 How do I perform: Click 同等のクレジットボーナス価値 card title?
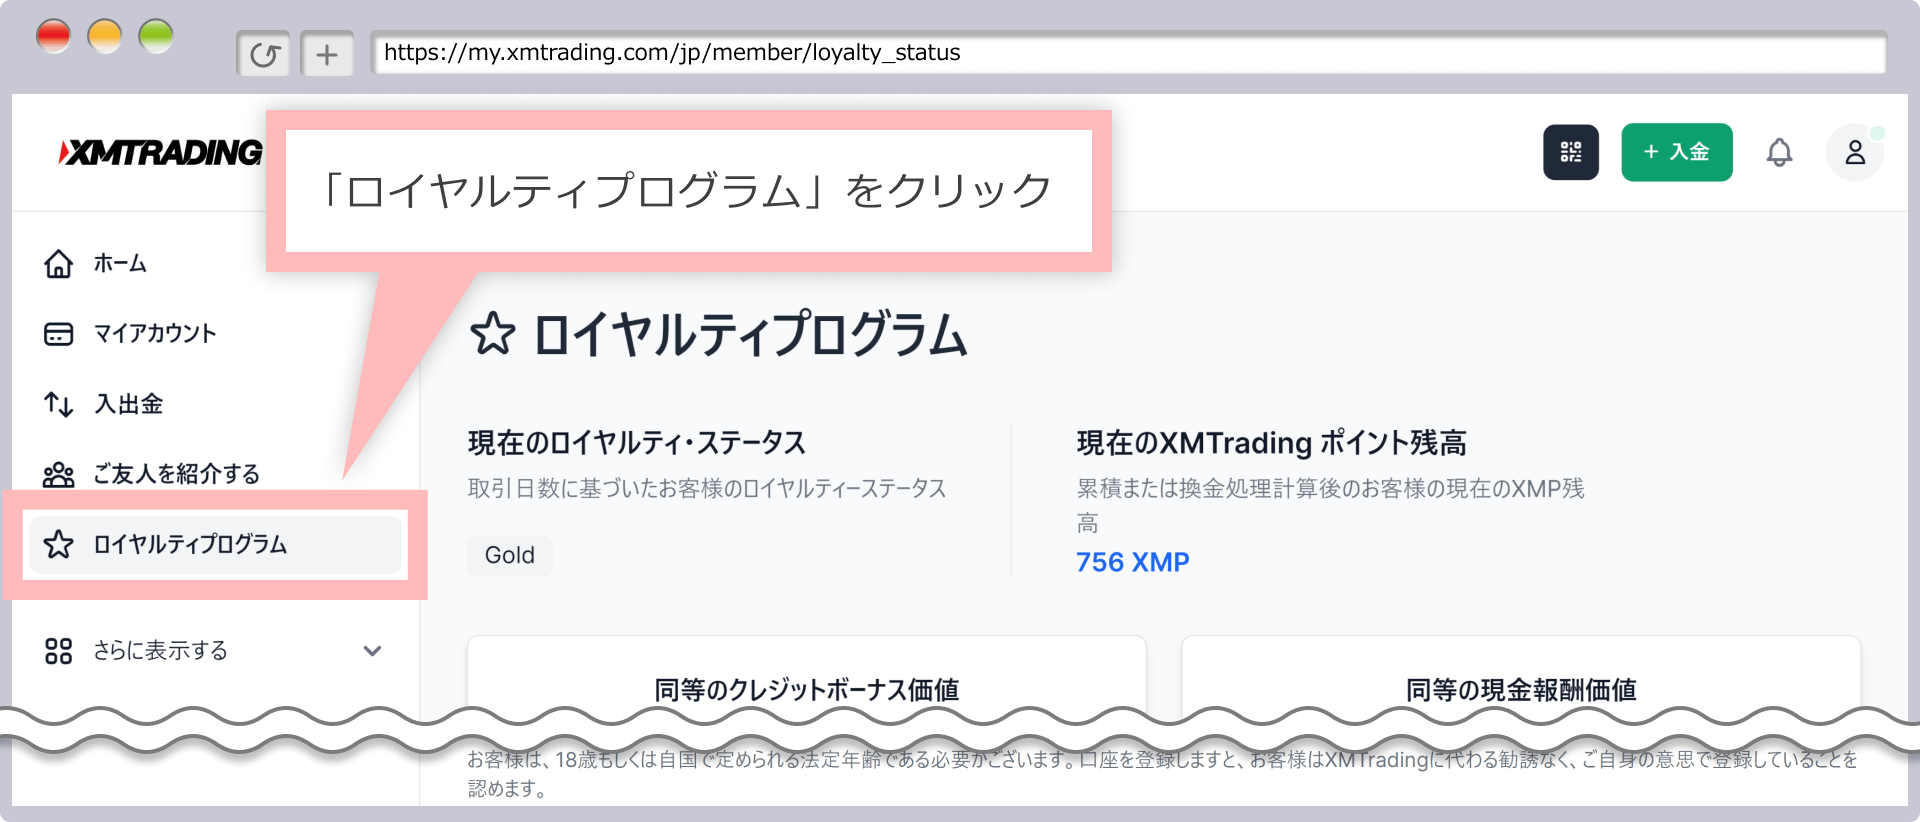point(806,690)
